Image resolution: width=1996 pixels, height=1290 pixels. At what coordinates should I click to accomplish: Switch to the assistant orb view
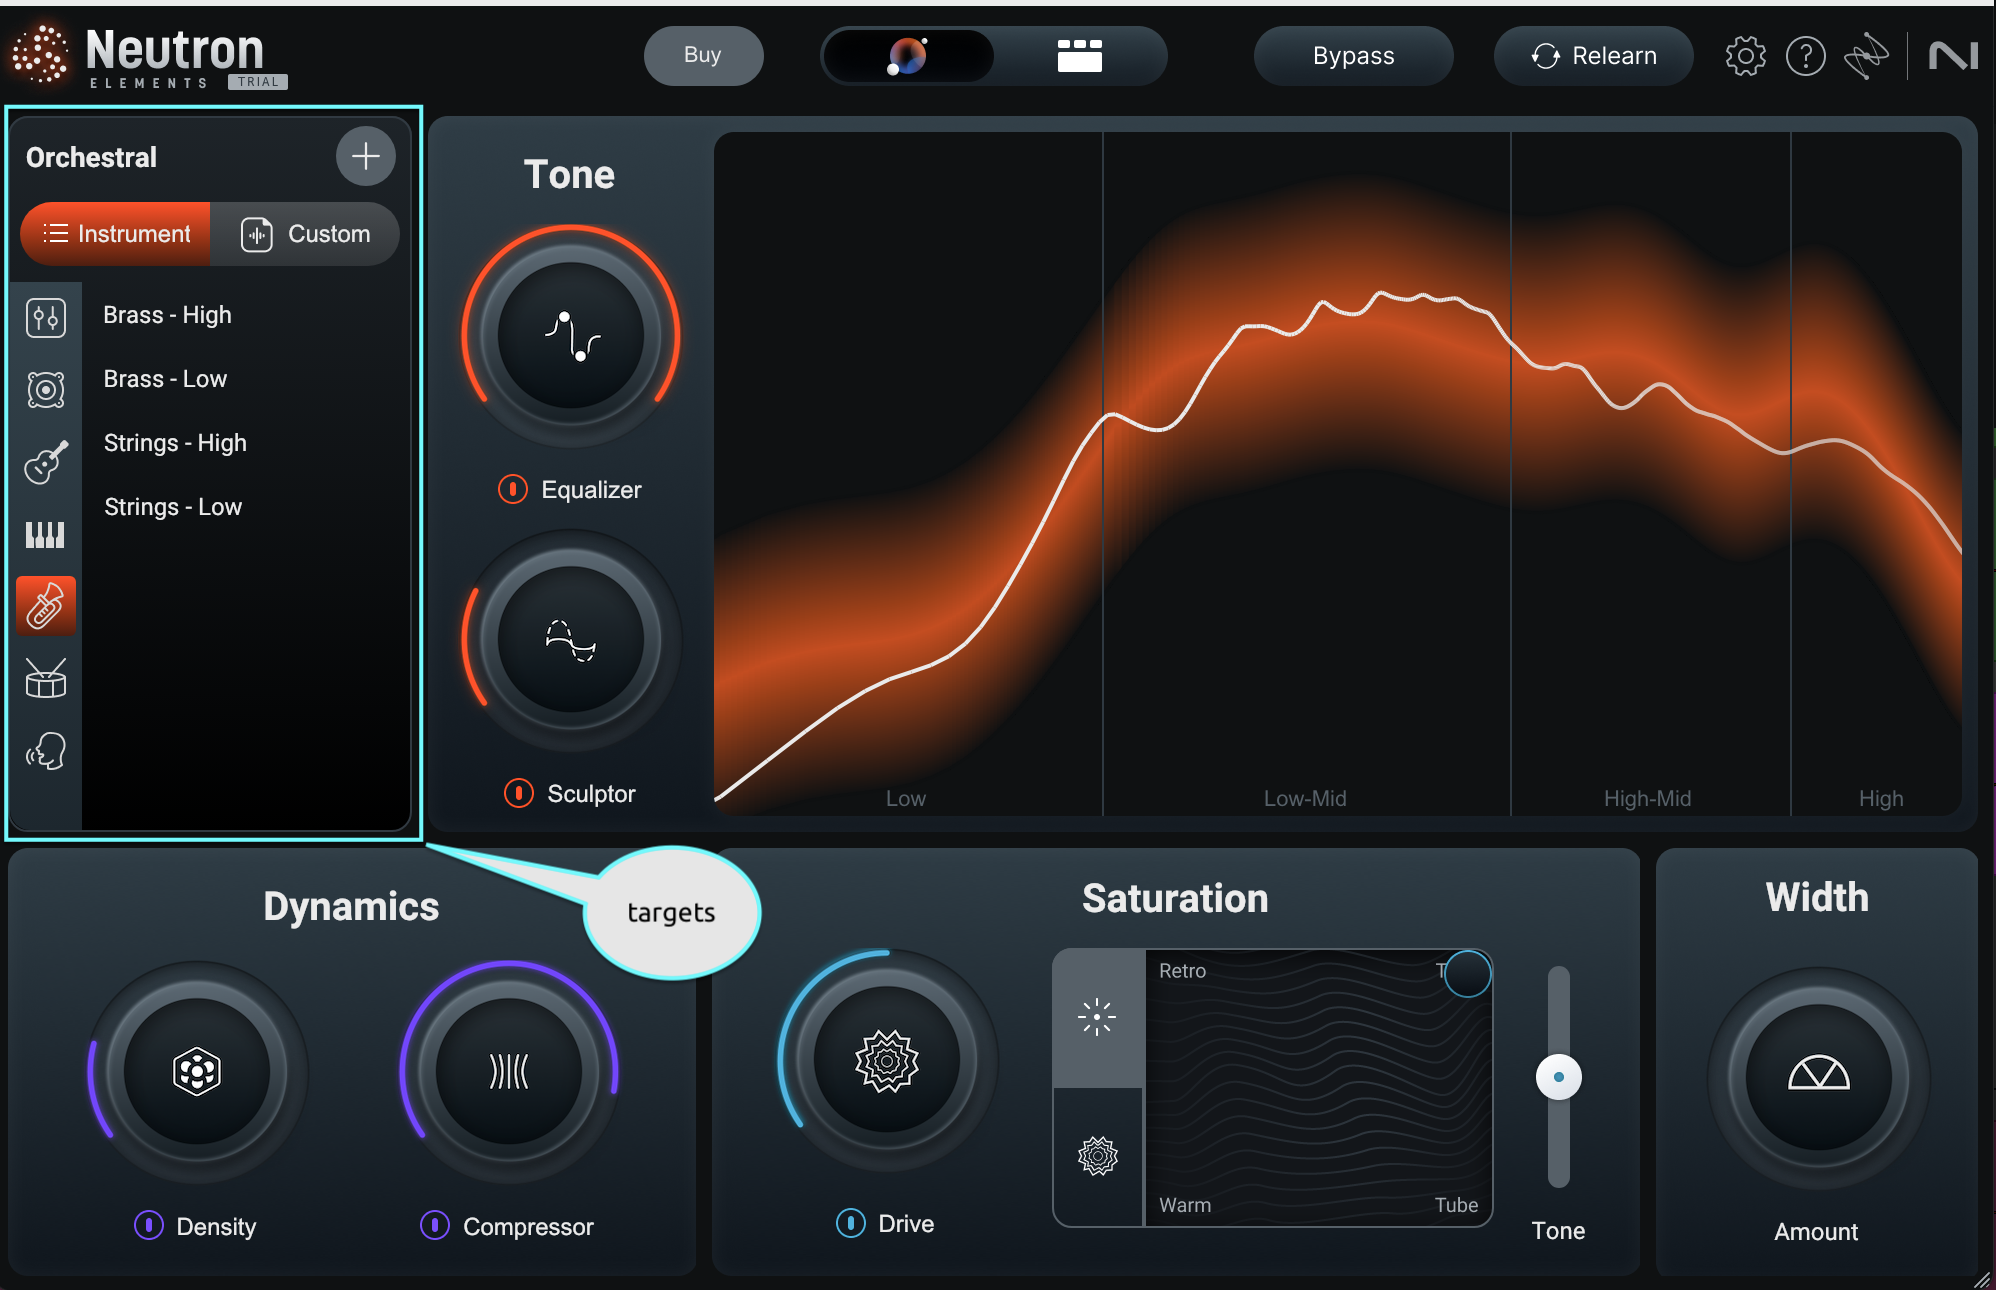908,56
